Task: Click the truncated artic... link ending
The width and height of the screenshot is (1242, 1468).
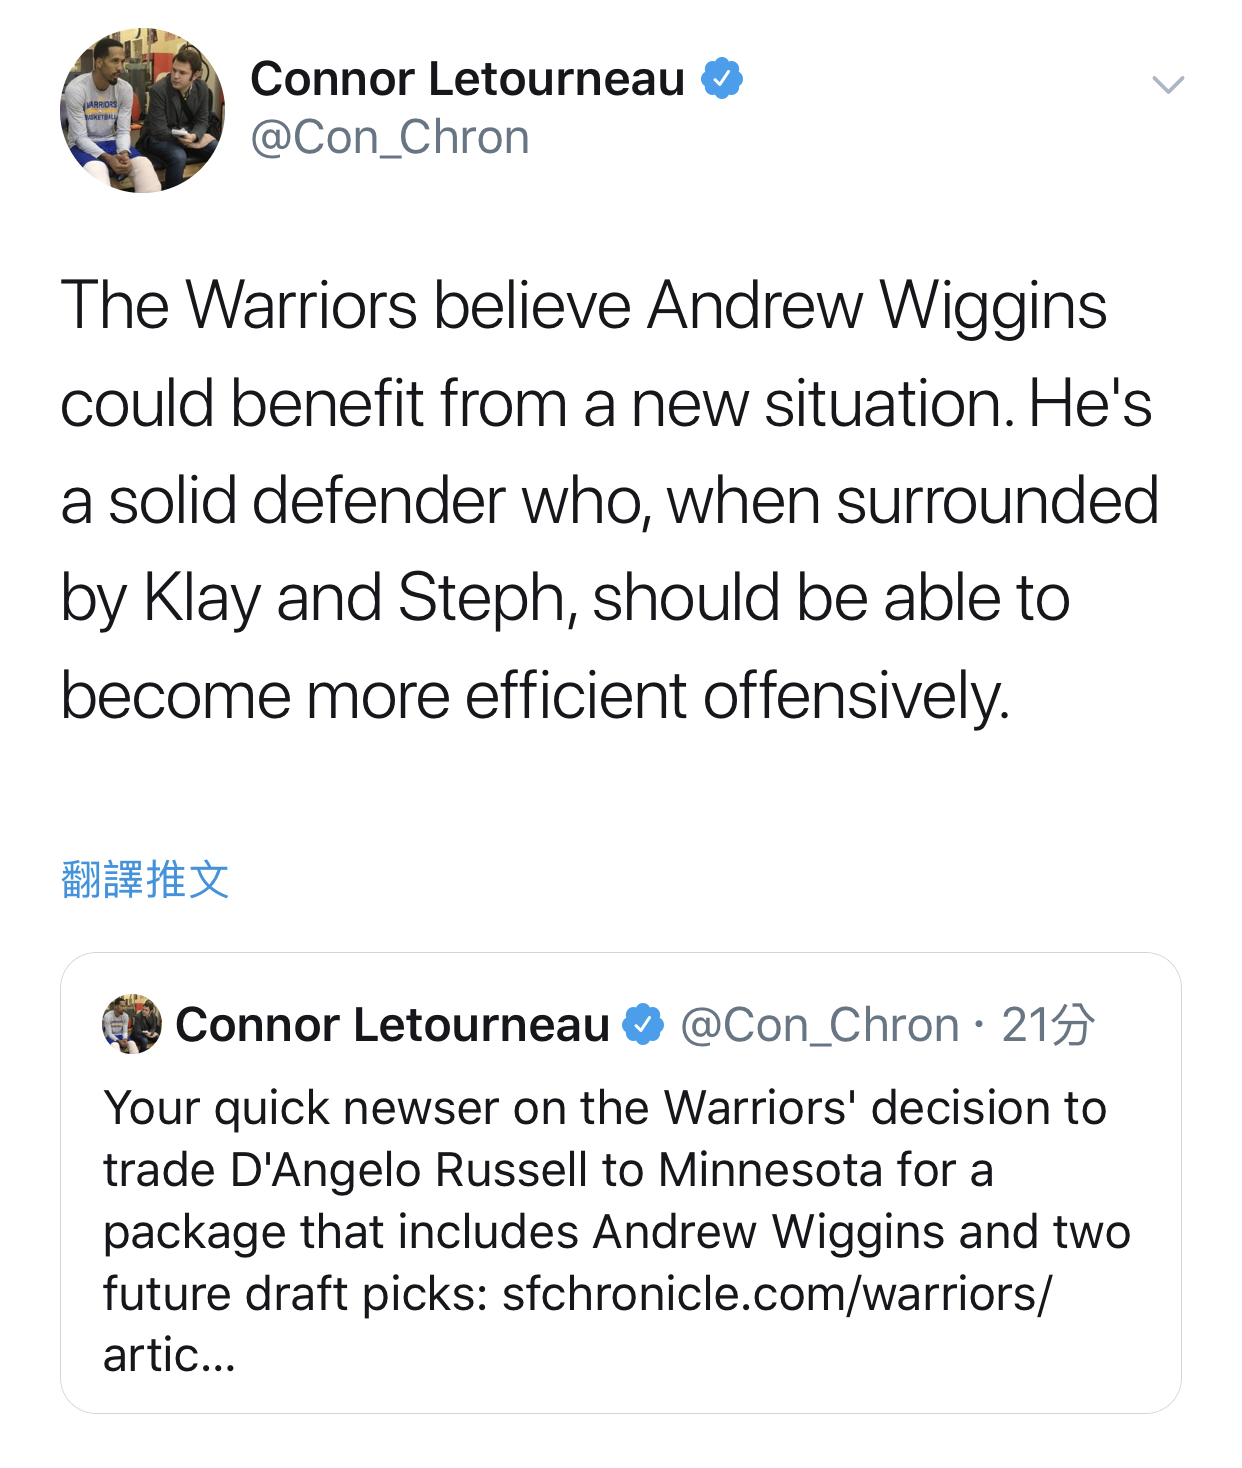Action: tap(169, 1356)
